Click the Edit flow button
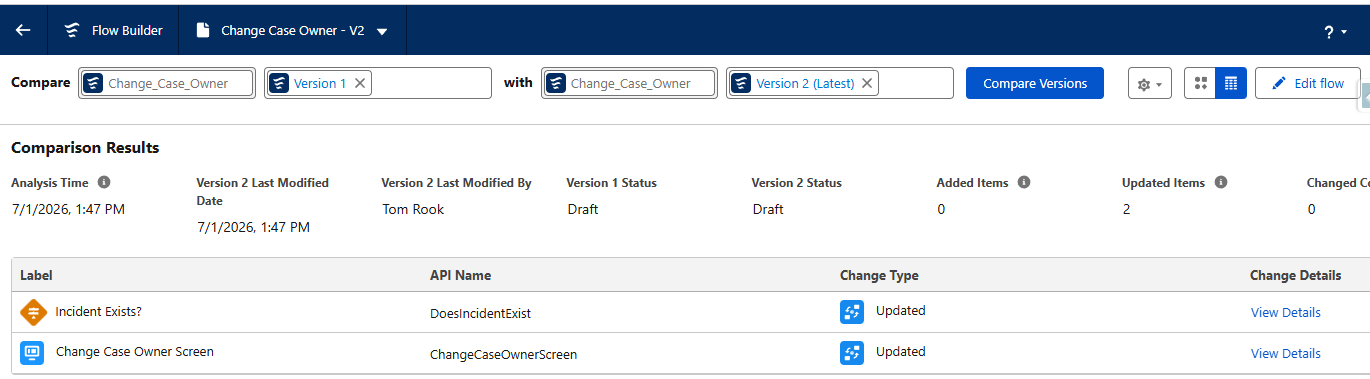 (1307, 83)
